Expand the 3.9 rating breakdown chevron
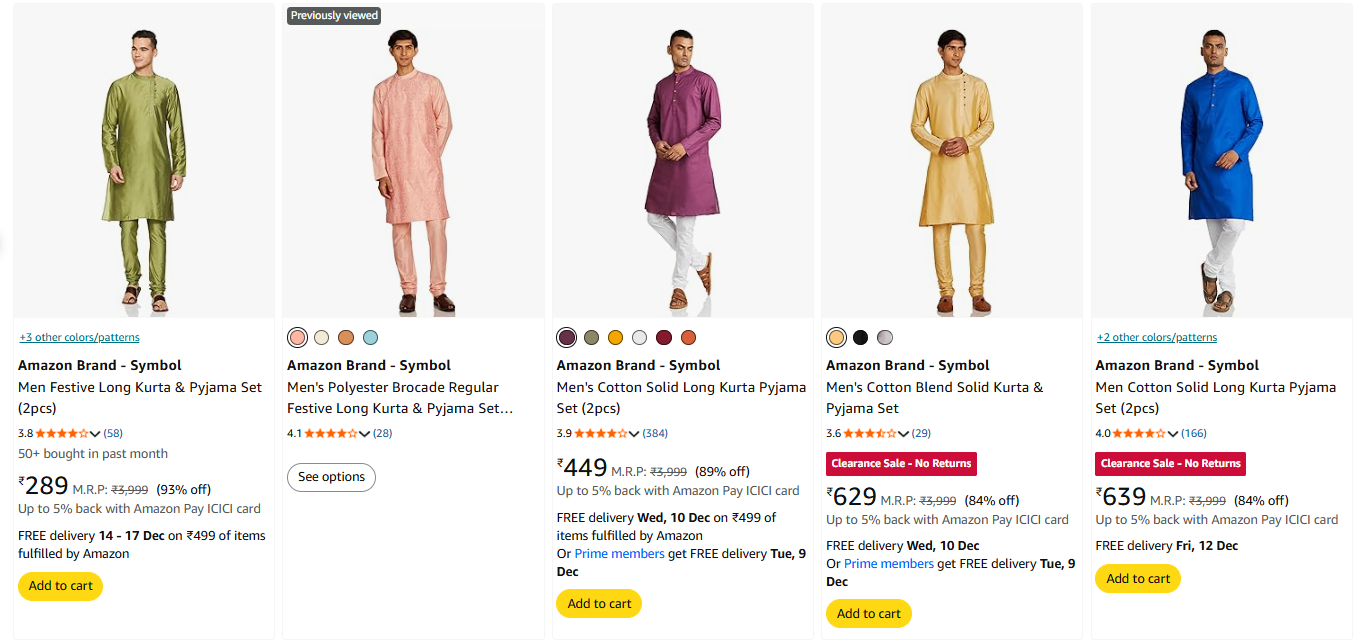 (x=634, y=434)
